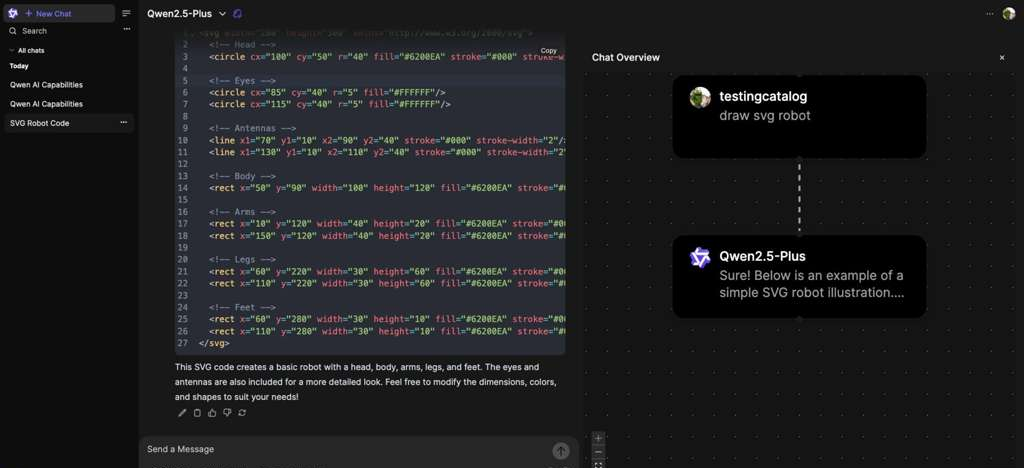Click the Today date label in sidebar
This screenshot has width=1024, height=468.
point(19,66)
